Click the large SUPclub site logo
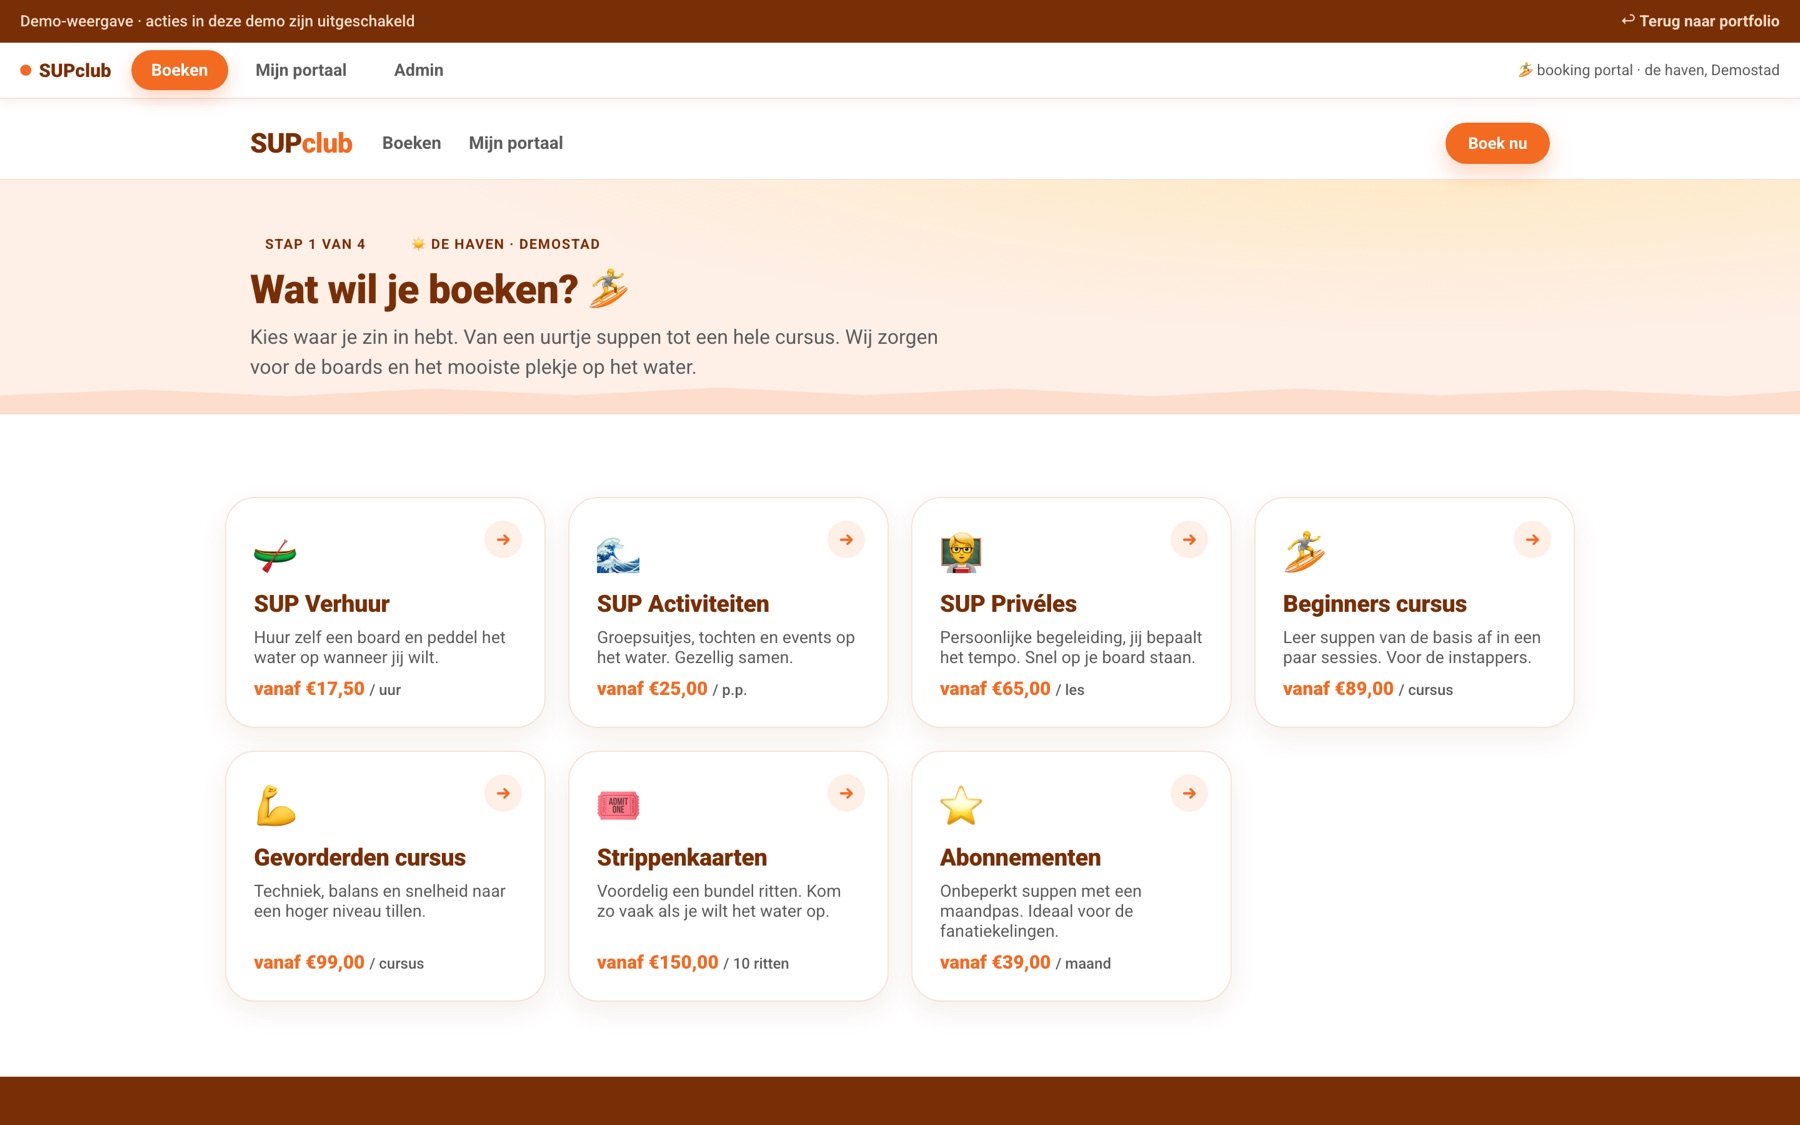The width and height of the screenshot is (1800, 1125). pos(301,143)
